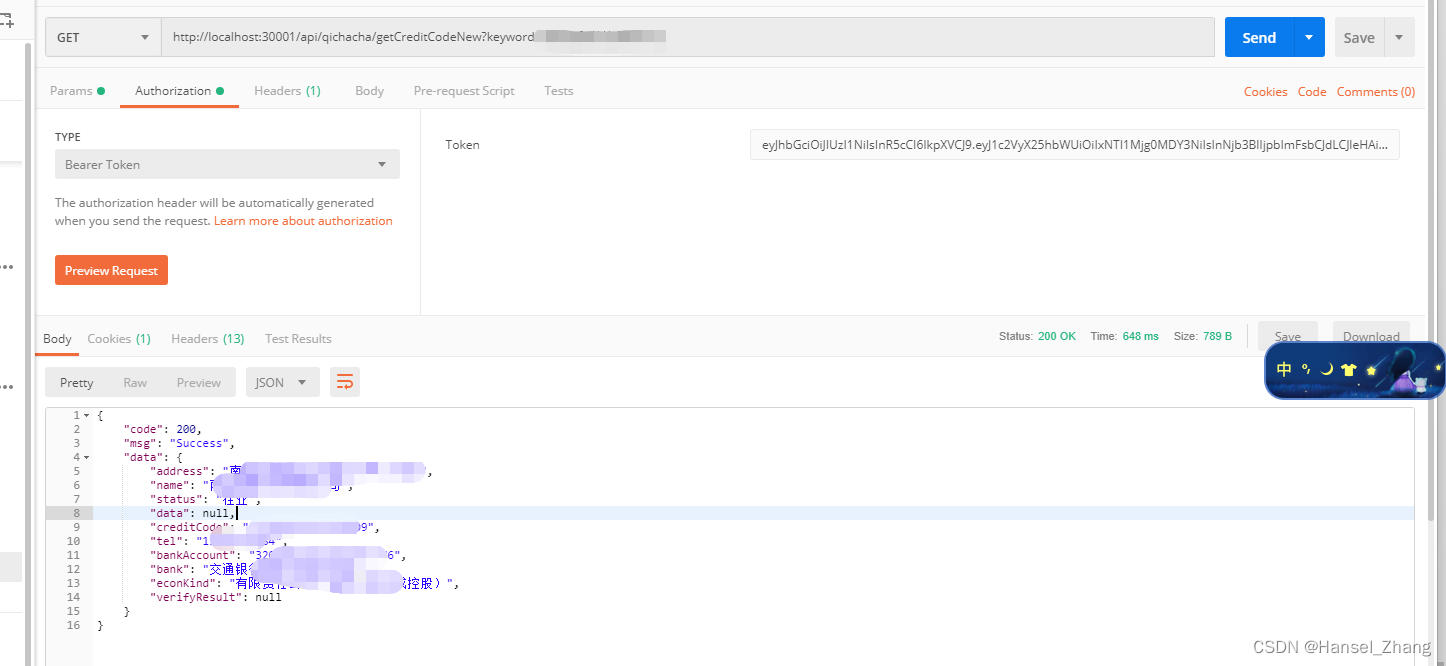Screen dimensions: 1446x666
Task: Switch to the Params tab
Action: point(77,90)
